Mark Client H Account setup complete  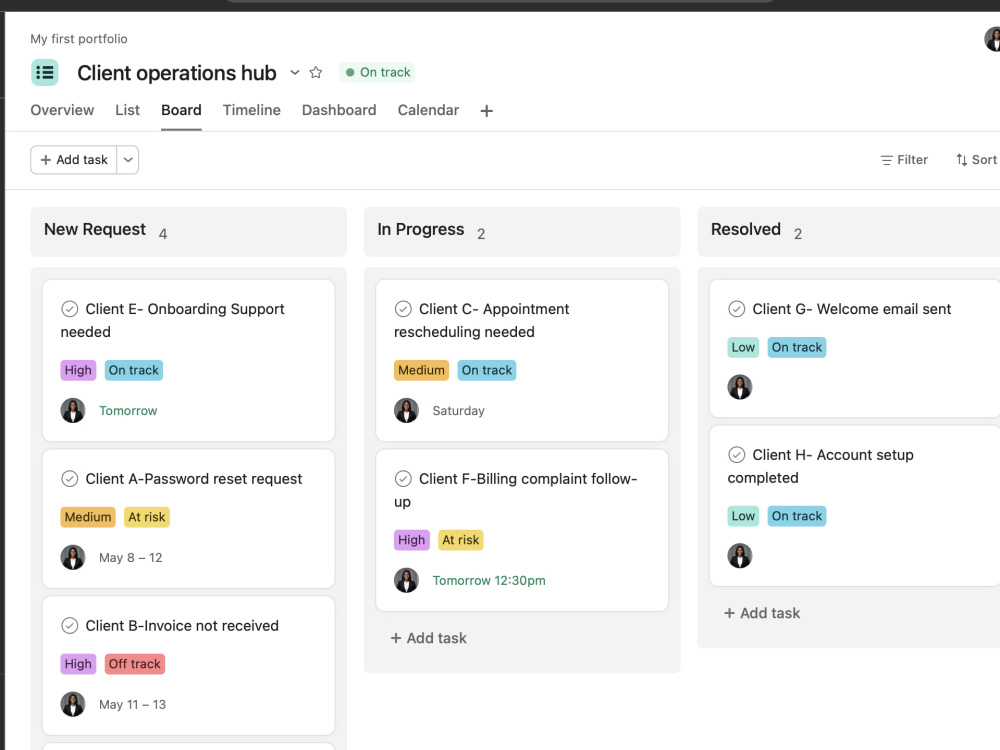(737, 455)
